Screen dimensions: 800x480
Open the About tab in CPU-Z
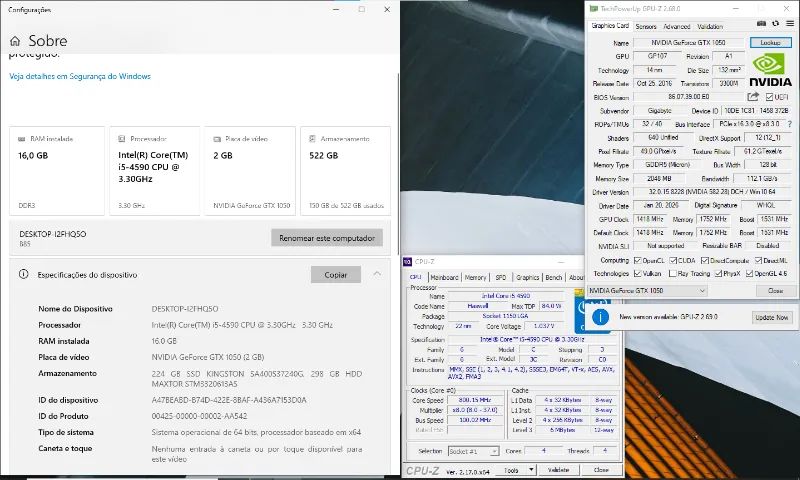[577, 277]
